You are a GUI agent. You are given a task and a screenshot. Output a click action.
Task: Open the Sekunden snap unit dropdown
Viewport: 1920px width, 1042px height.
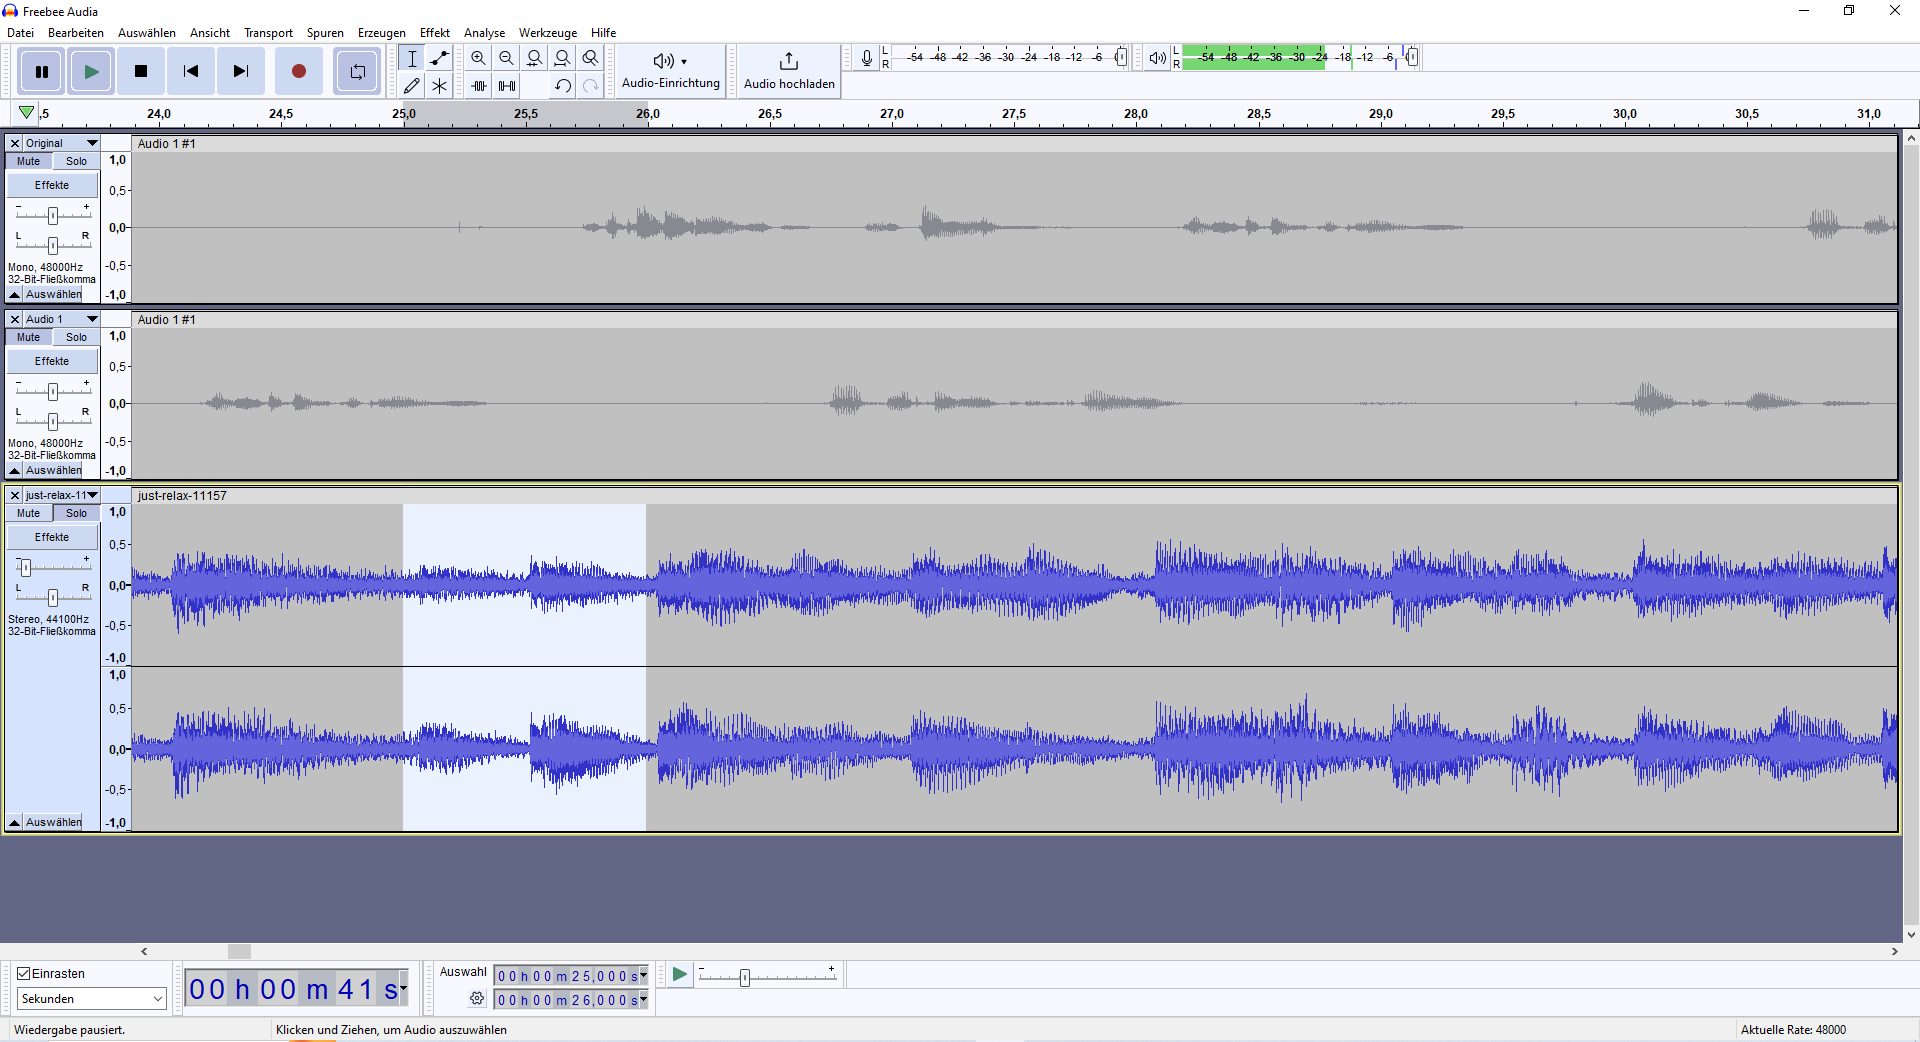point(91,999)
